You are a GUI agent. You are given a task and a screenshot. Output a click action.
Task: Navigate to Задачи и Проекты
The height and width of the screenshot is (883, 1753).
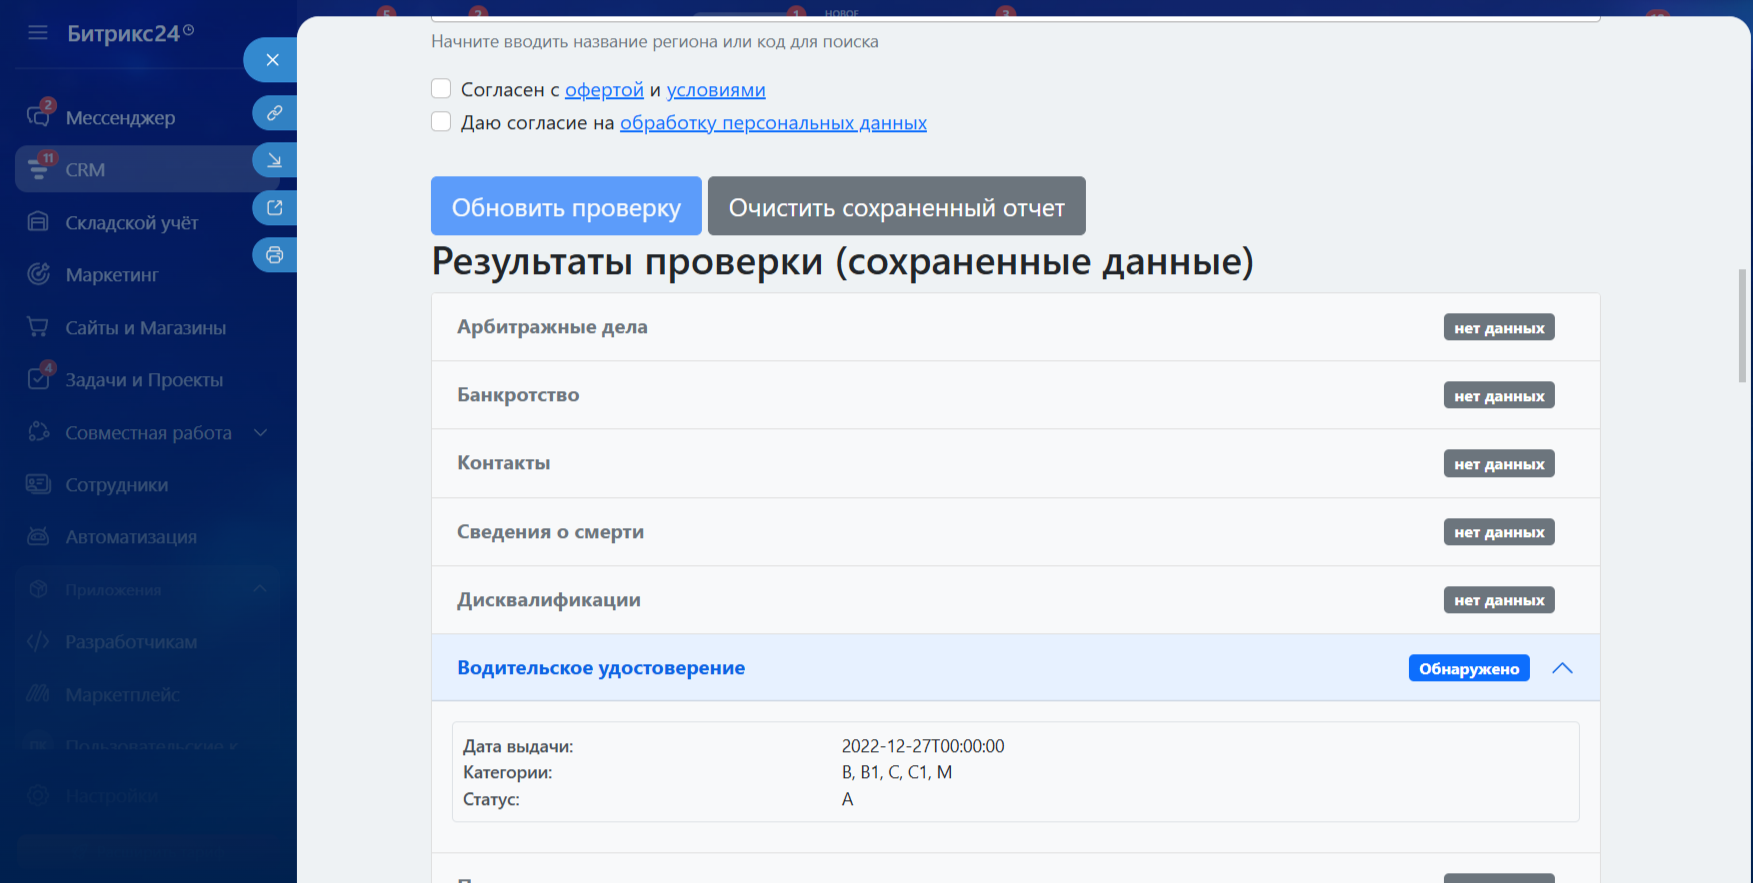144,380
